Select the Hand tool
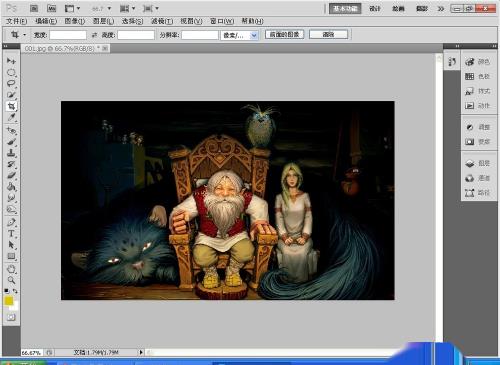500x365 pixels. (11, 269)
